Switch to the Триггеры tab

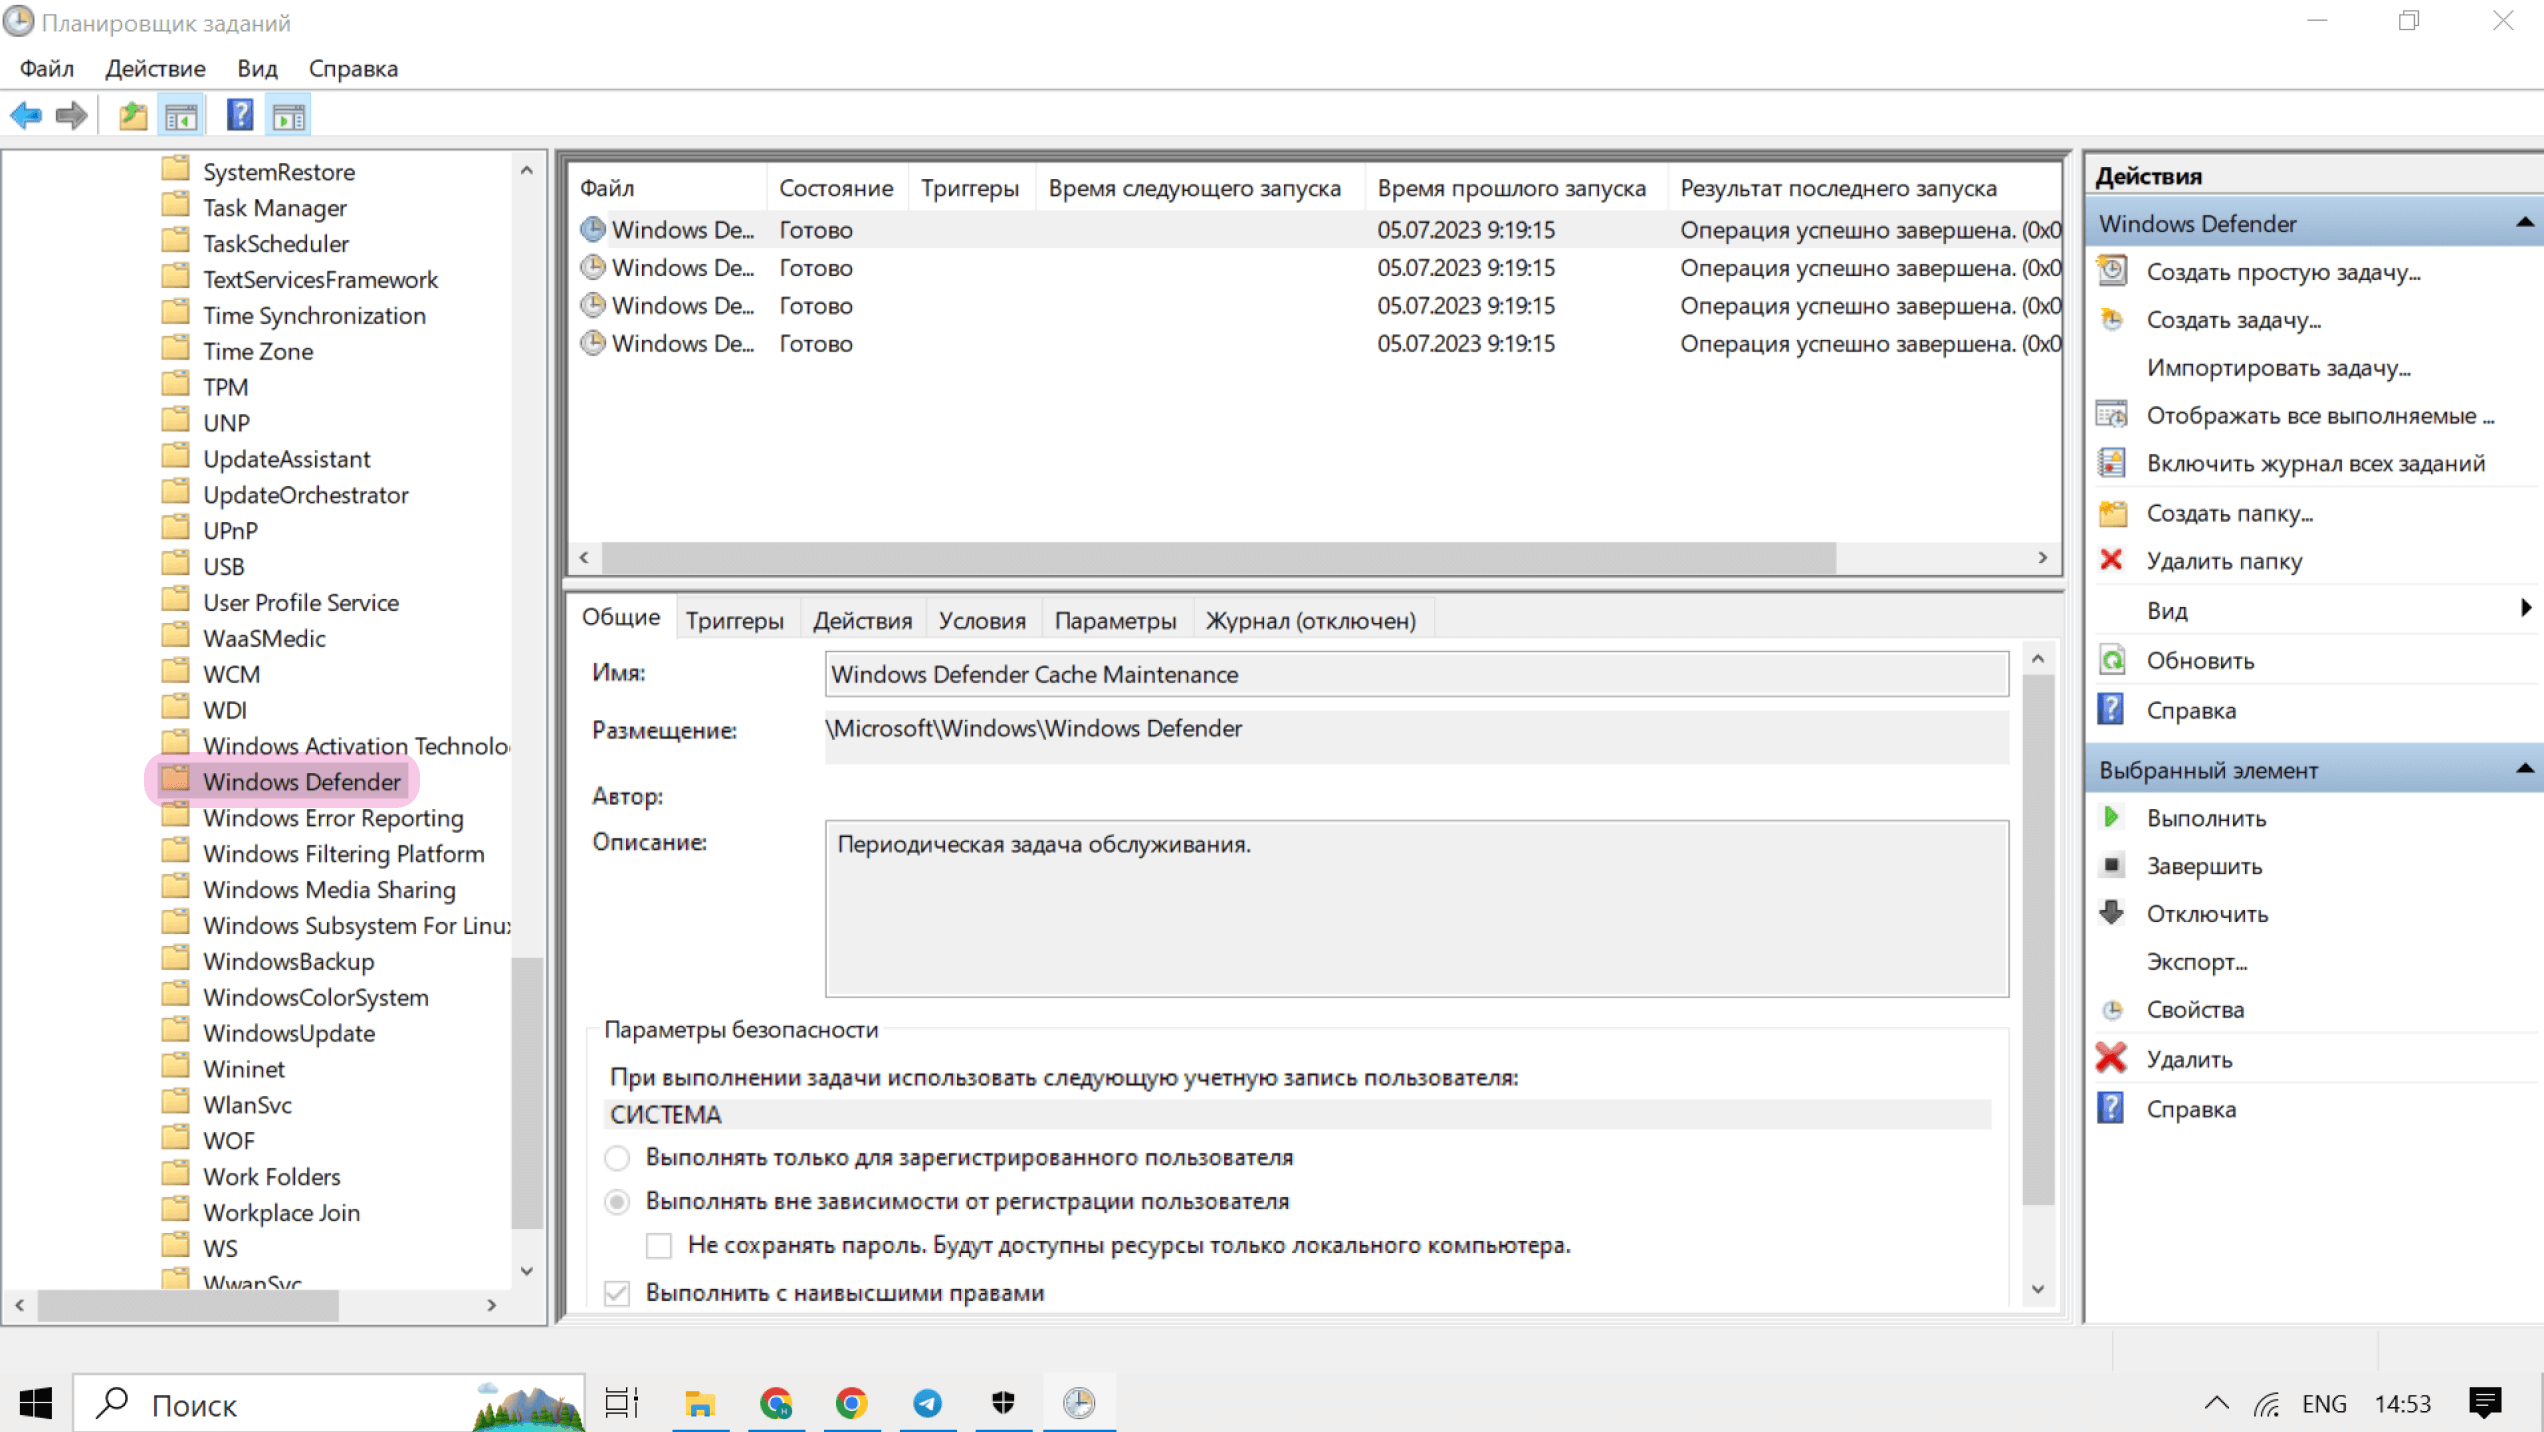click(734, 620)
